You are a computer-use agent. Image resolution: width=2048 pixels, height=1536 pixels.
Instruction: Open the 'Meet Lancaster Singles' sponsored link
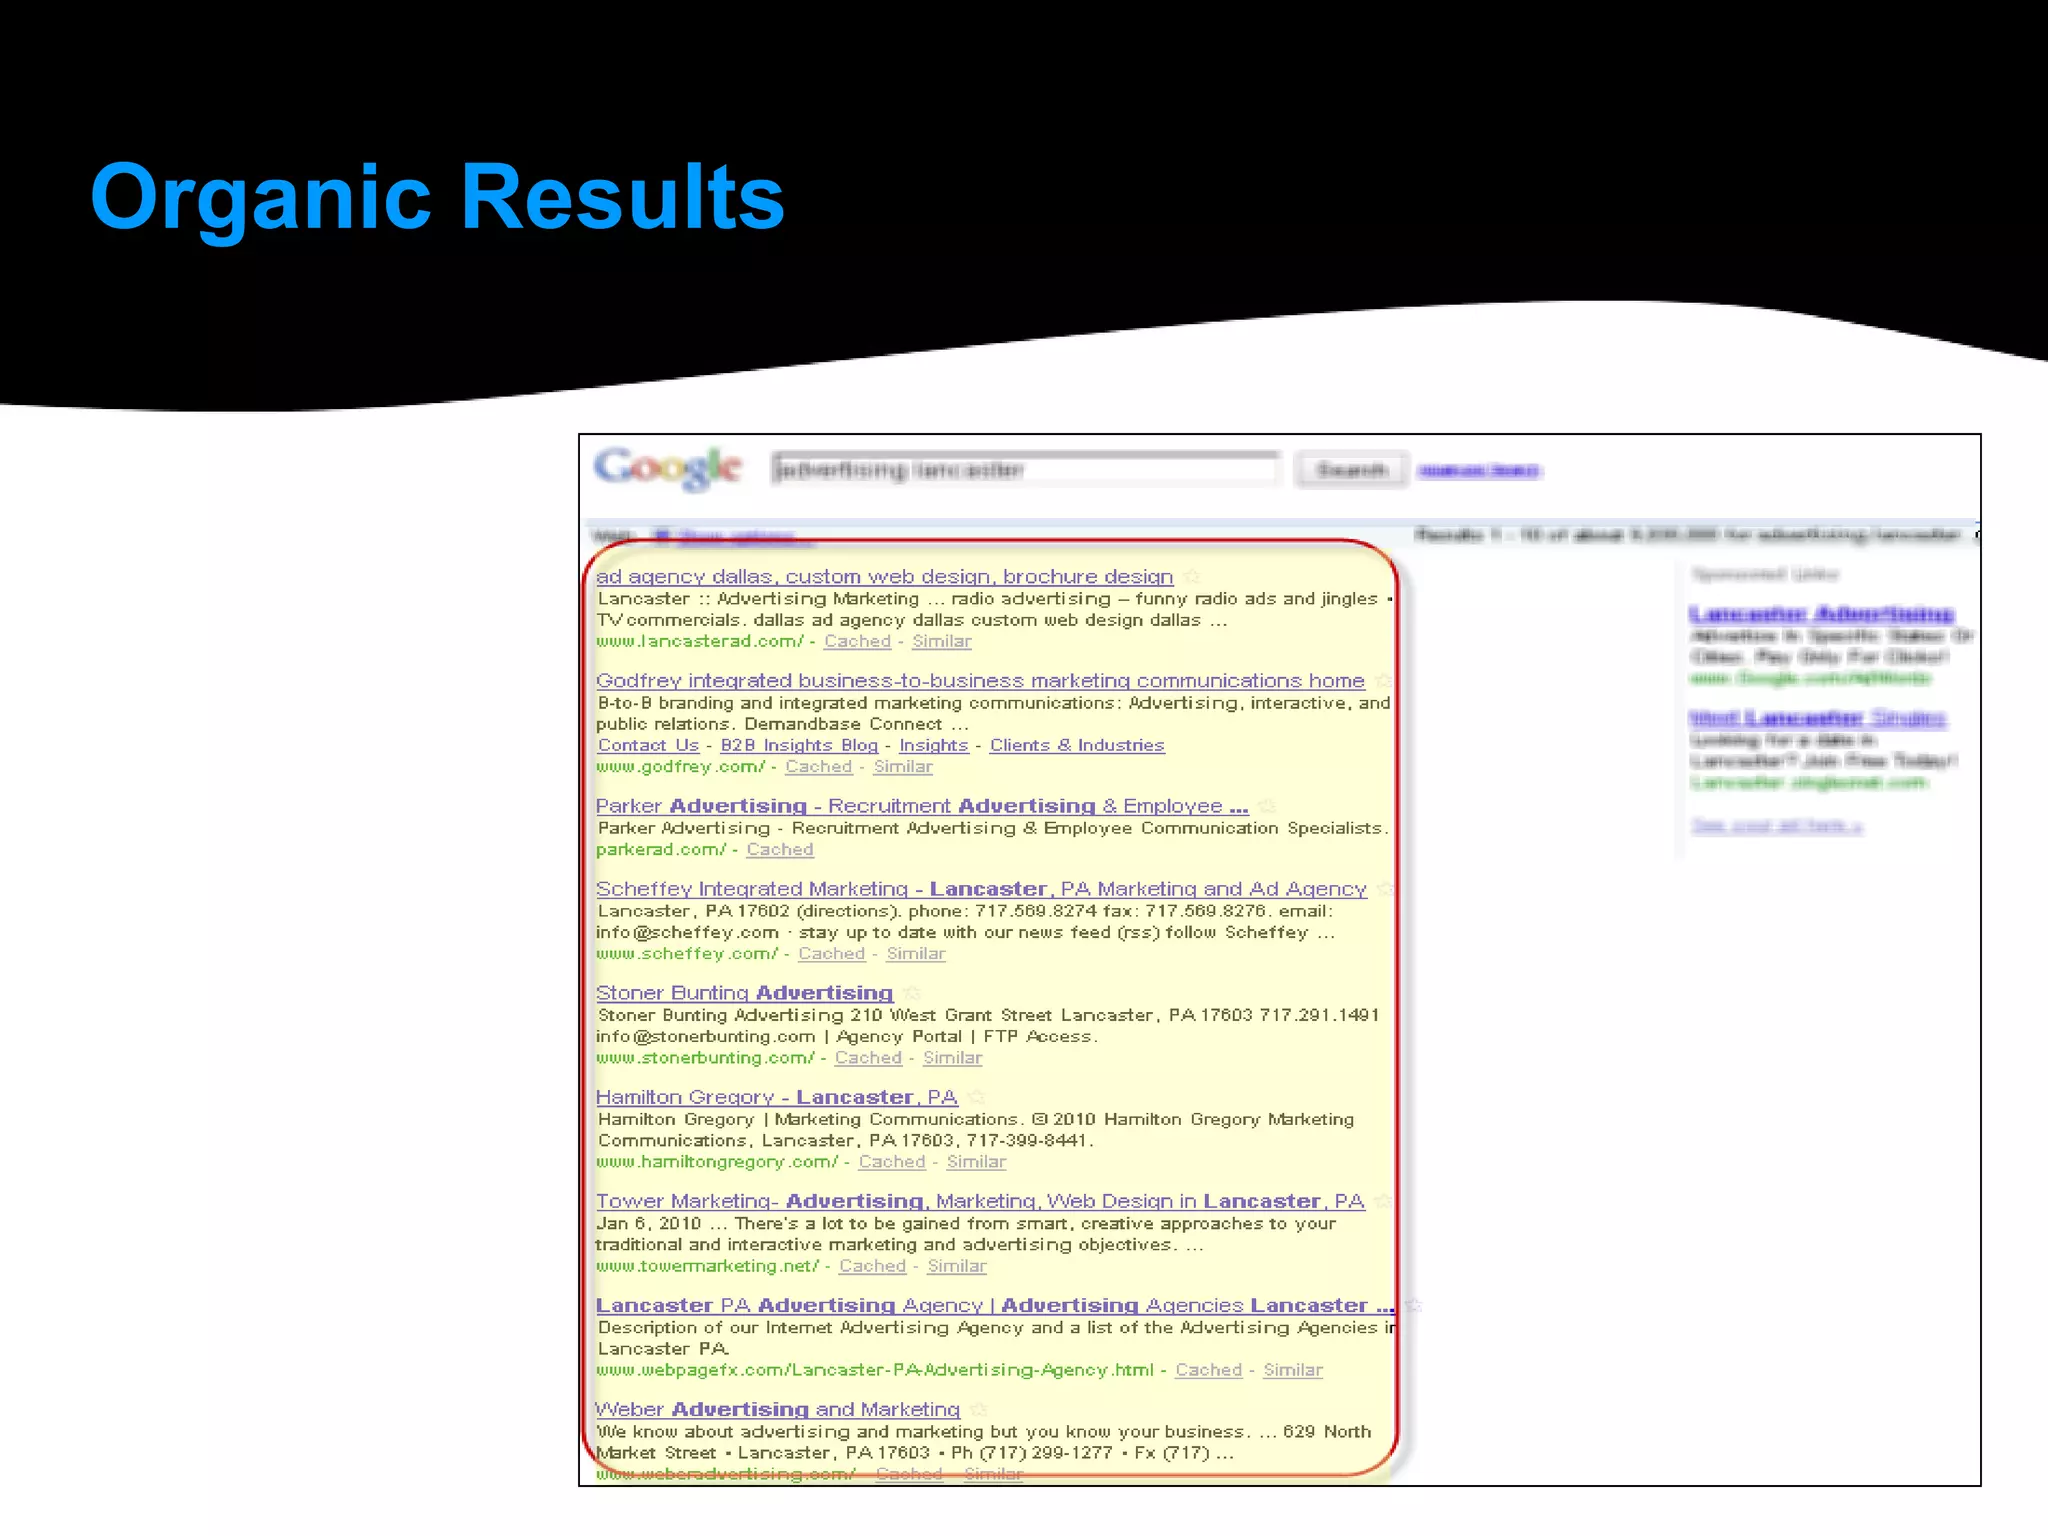[x=1817, y=718]
